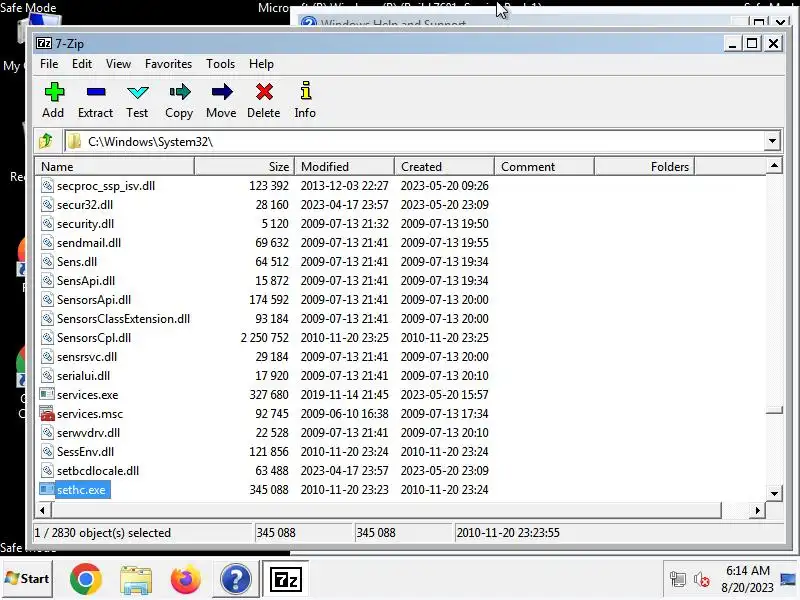Go up one folder level icon
This screenshot has width=800, height=600.
[x=46, y=141]
